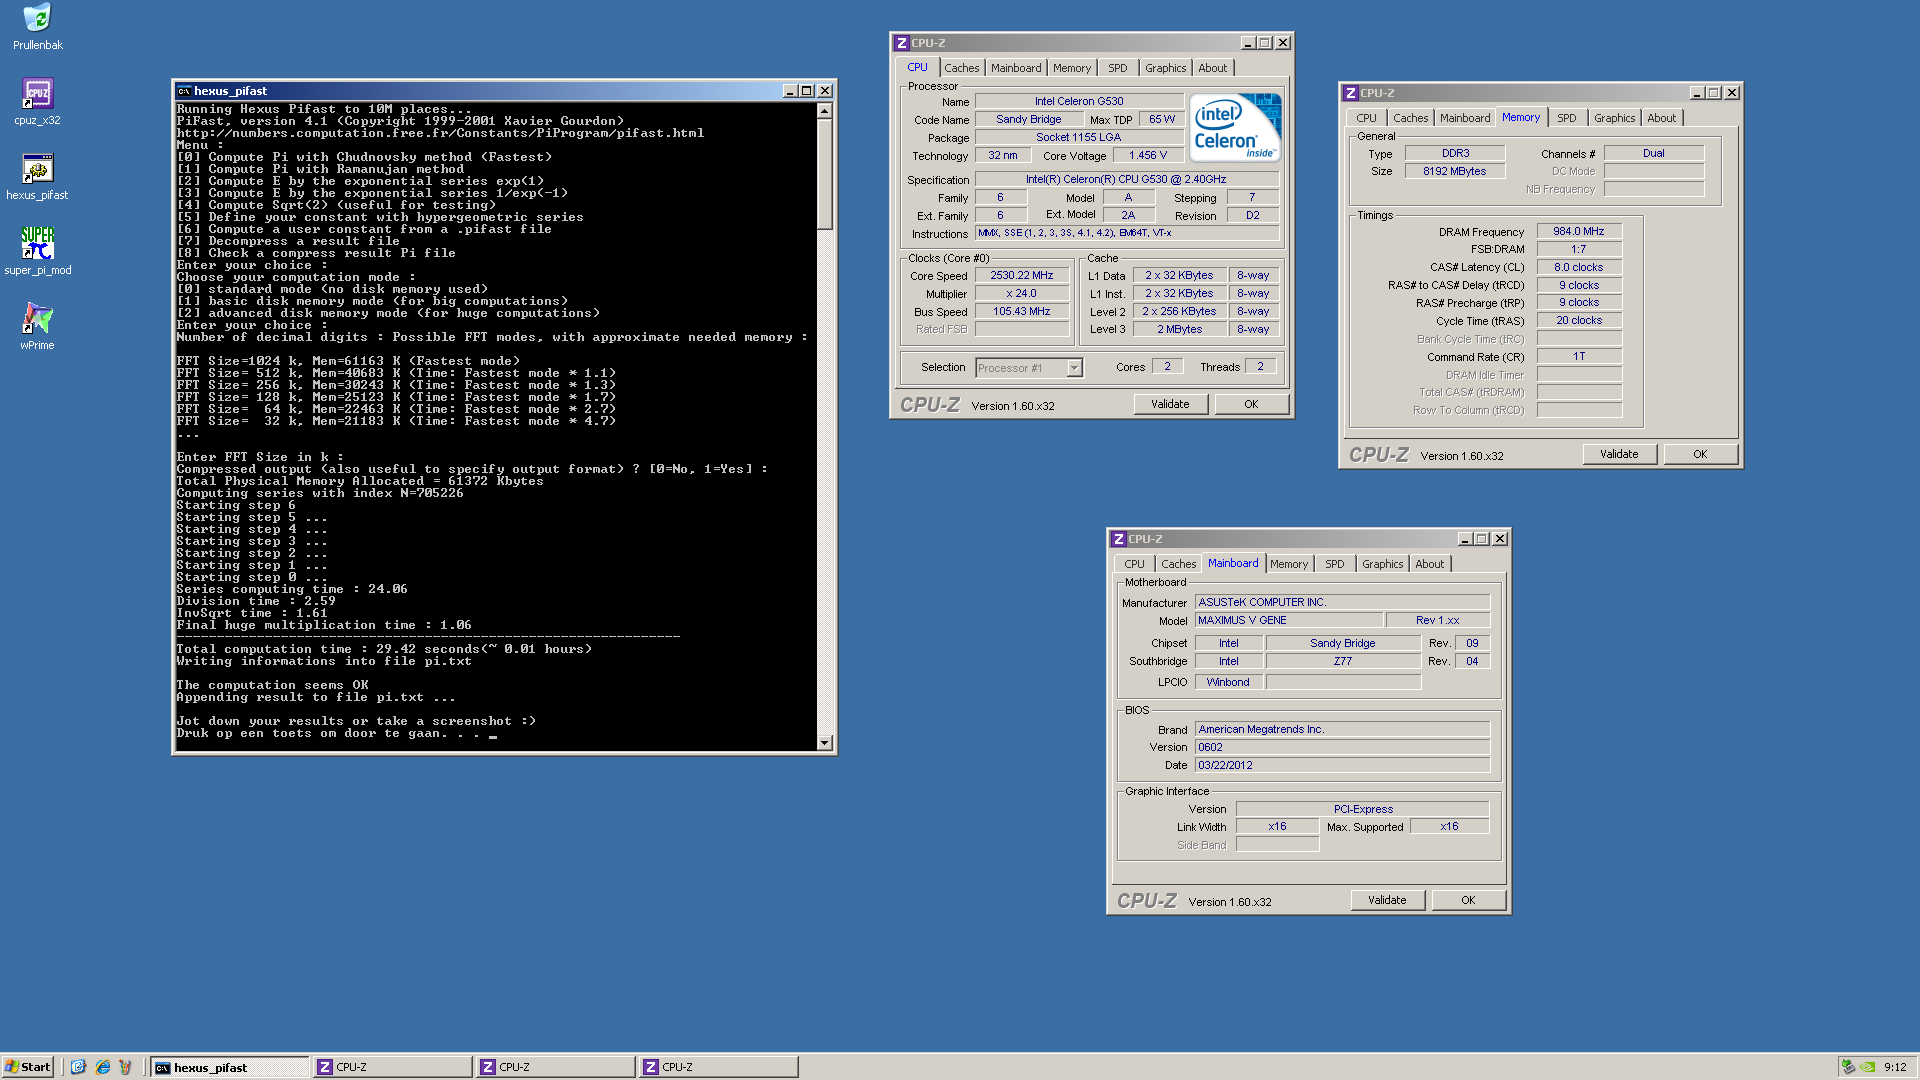
Task: Click the Intel Celeron G530 name field
Action: click(x=1079, y=101)
